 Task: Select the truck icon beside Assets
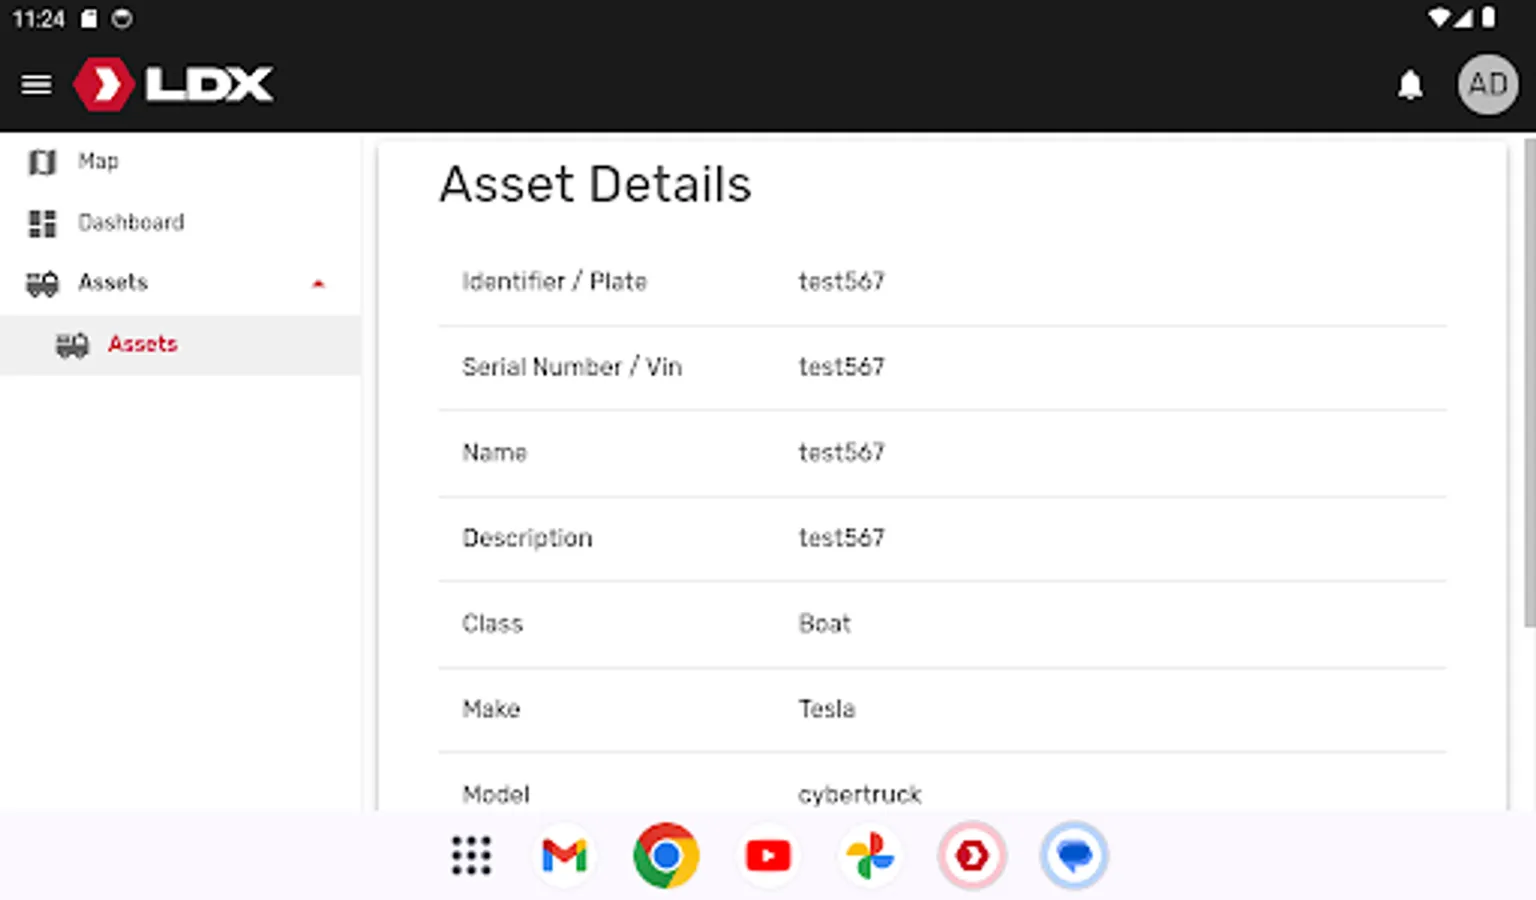(x=42, y=283)
